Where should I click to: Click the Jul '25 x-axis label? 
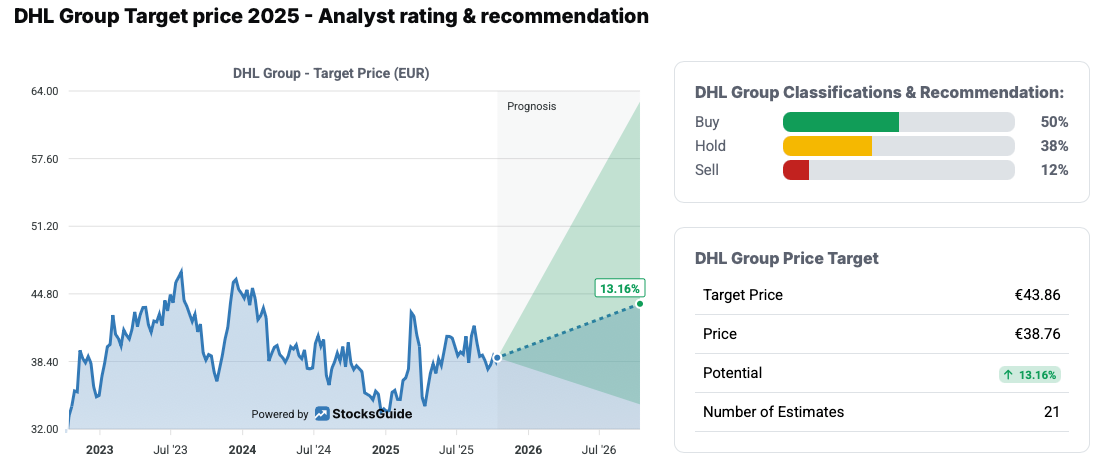tap(457, 450)
